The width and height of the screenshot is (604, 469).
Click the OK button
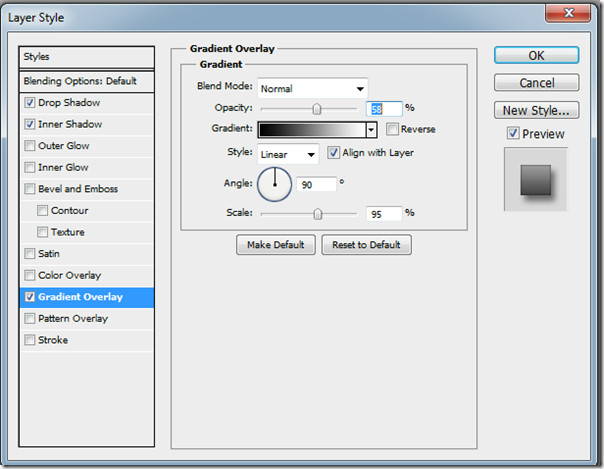pos(536,55)
